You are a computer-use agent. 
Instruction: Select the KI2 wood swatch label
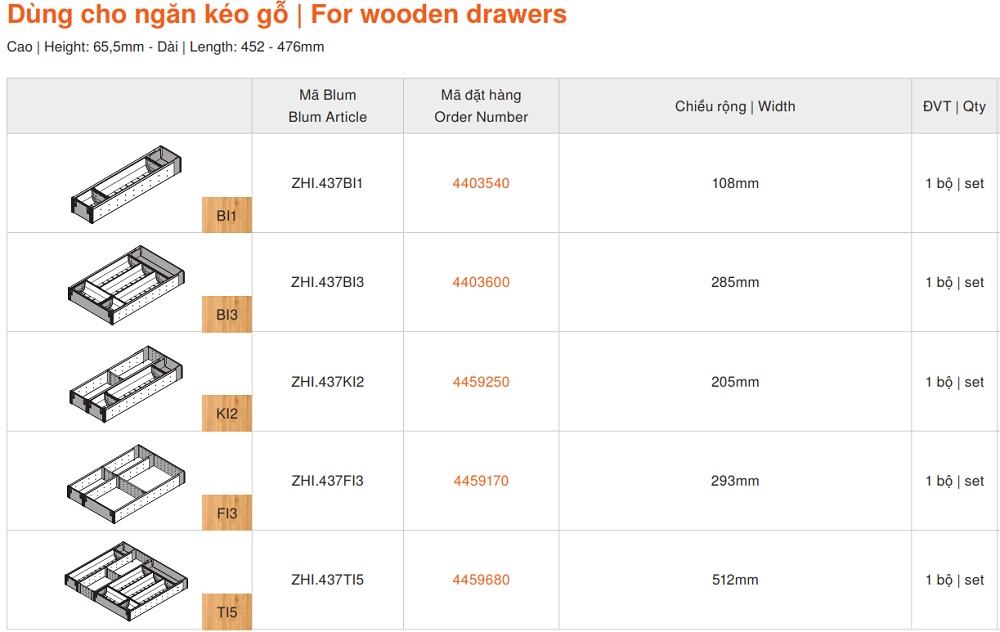tap(227, 414)
